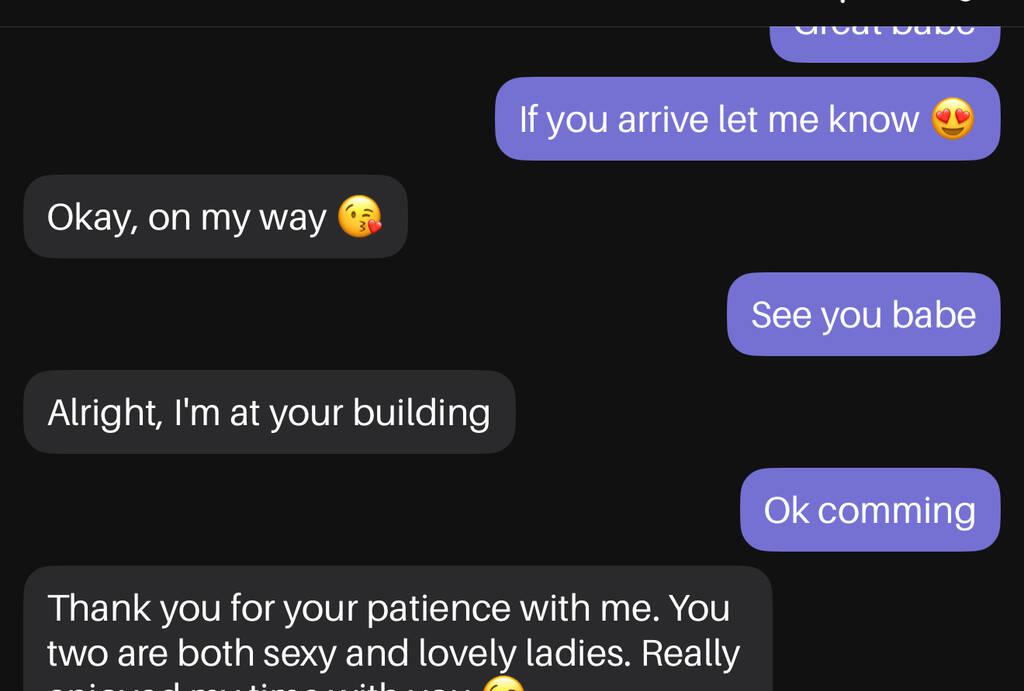This screenshot has height=691, width=1024.
Task: Tap the 'Thank you for your patience' message
Action: 397,630
